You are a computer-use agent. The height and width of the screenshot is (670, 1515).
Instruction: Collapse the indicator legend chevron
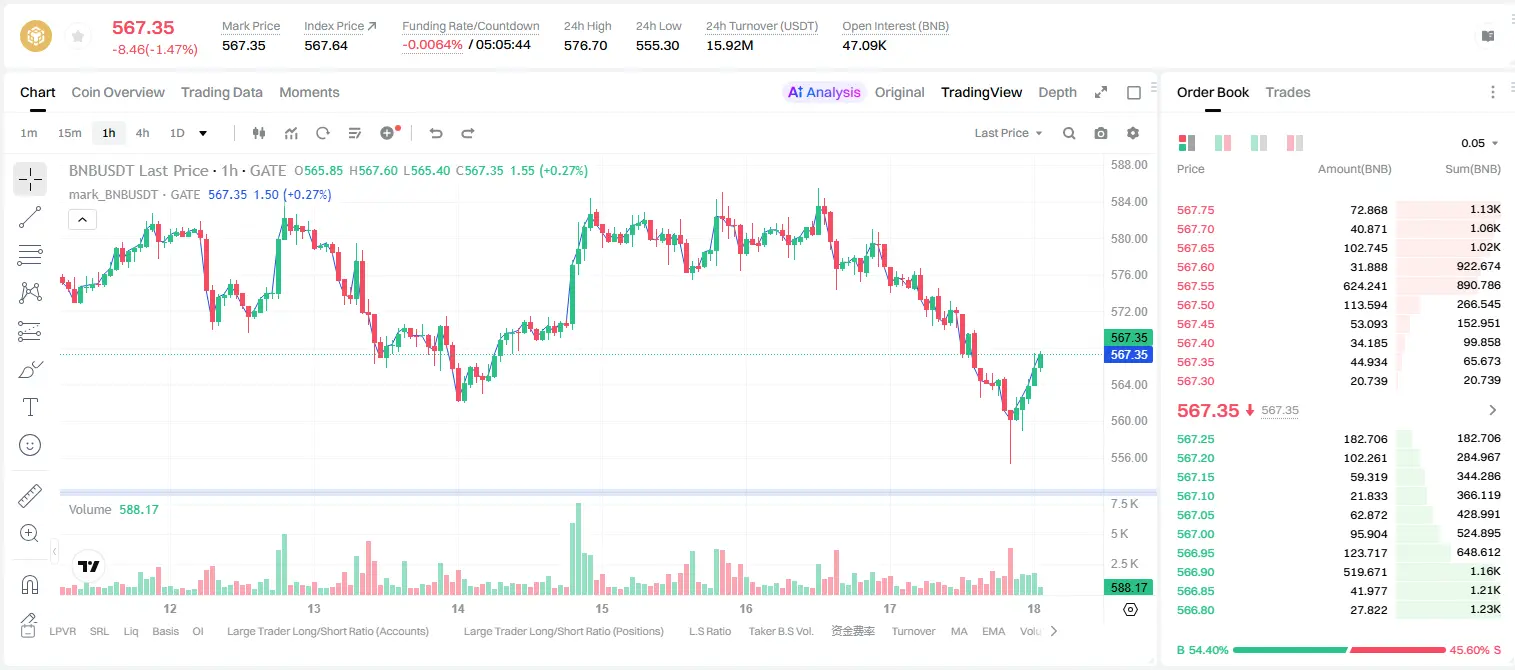tap(83, 220)
